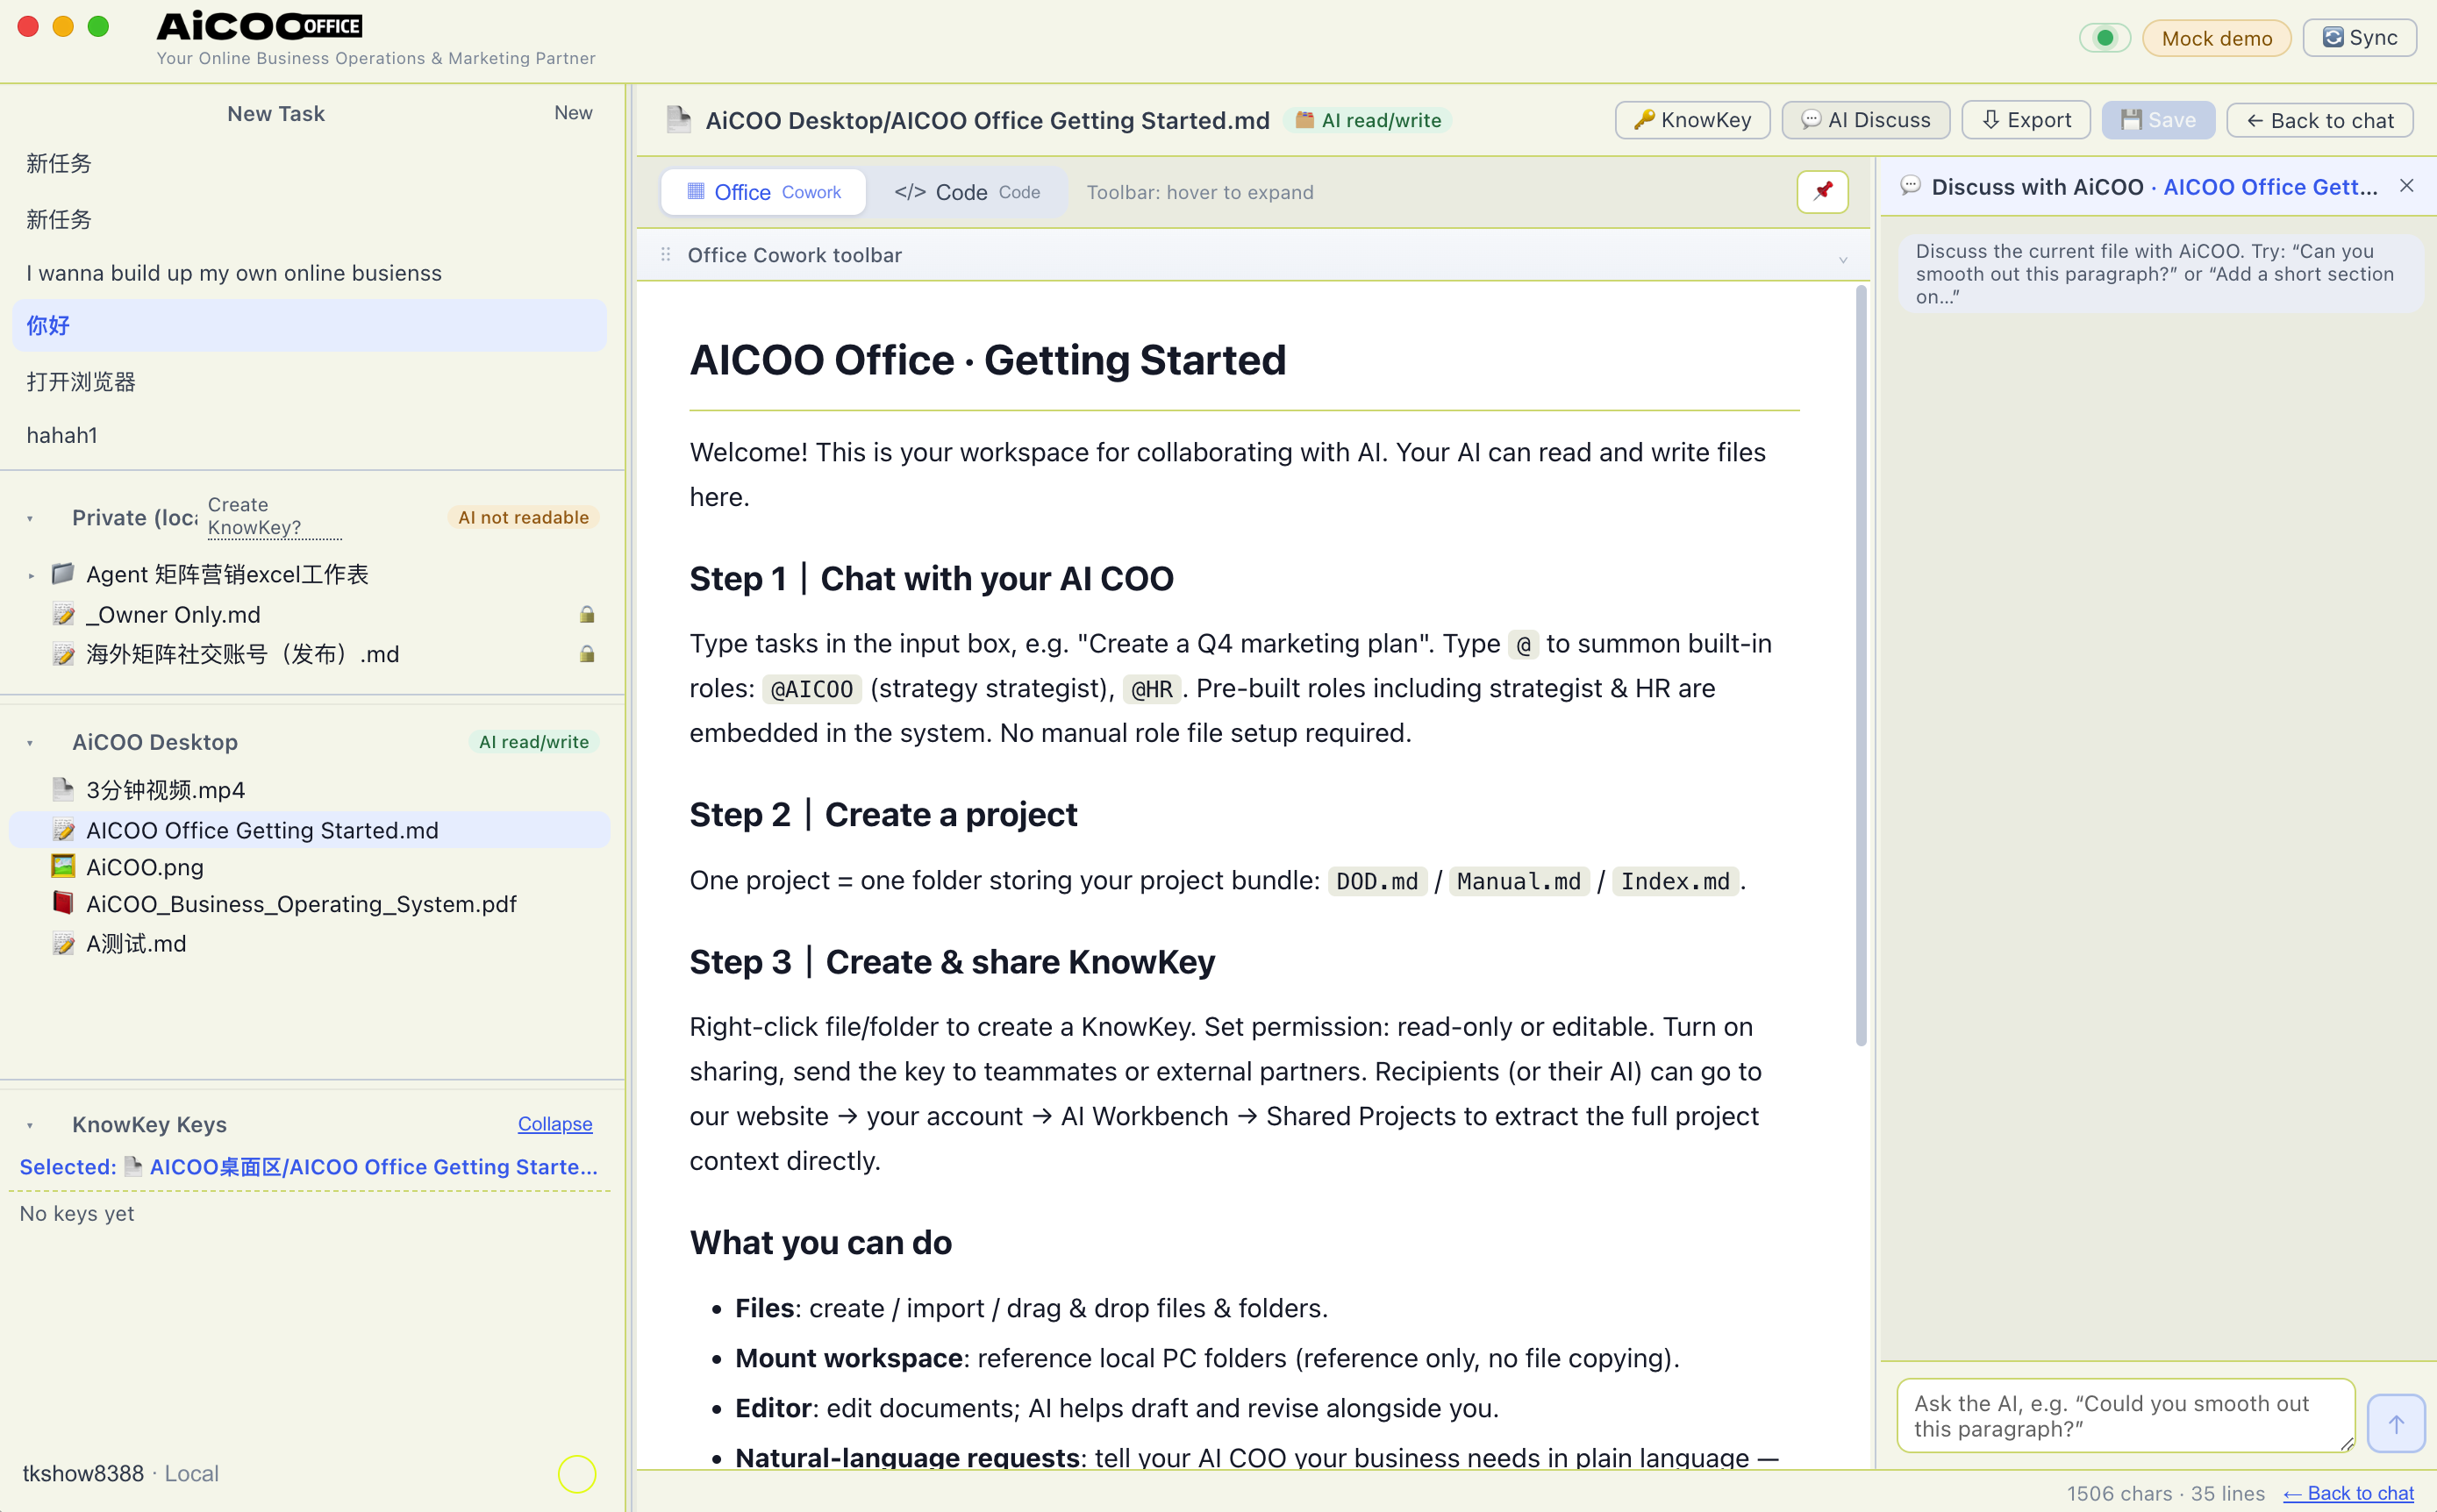Click the PDF icon of AiCOO_Business_Operating_System.pdf

pyautogui.click(x=63, y=903)
